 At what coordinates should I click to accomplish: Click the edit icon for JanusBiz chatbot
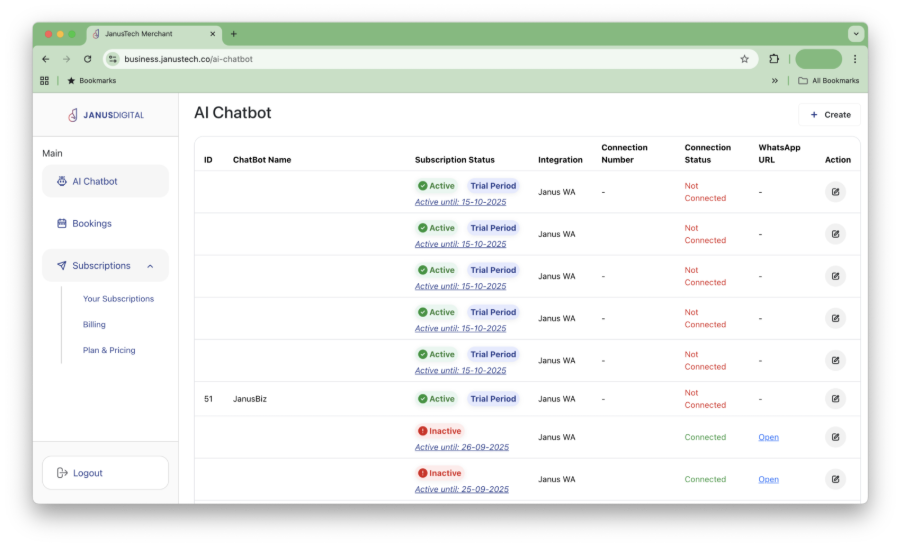coord(835,399)
